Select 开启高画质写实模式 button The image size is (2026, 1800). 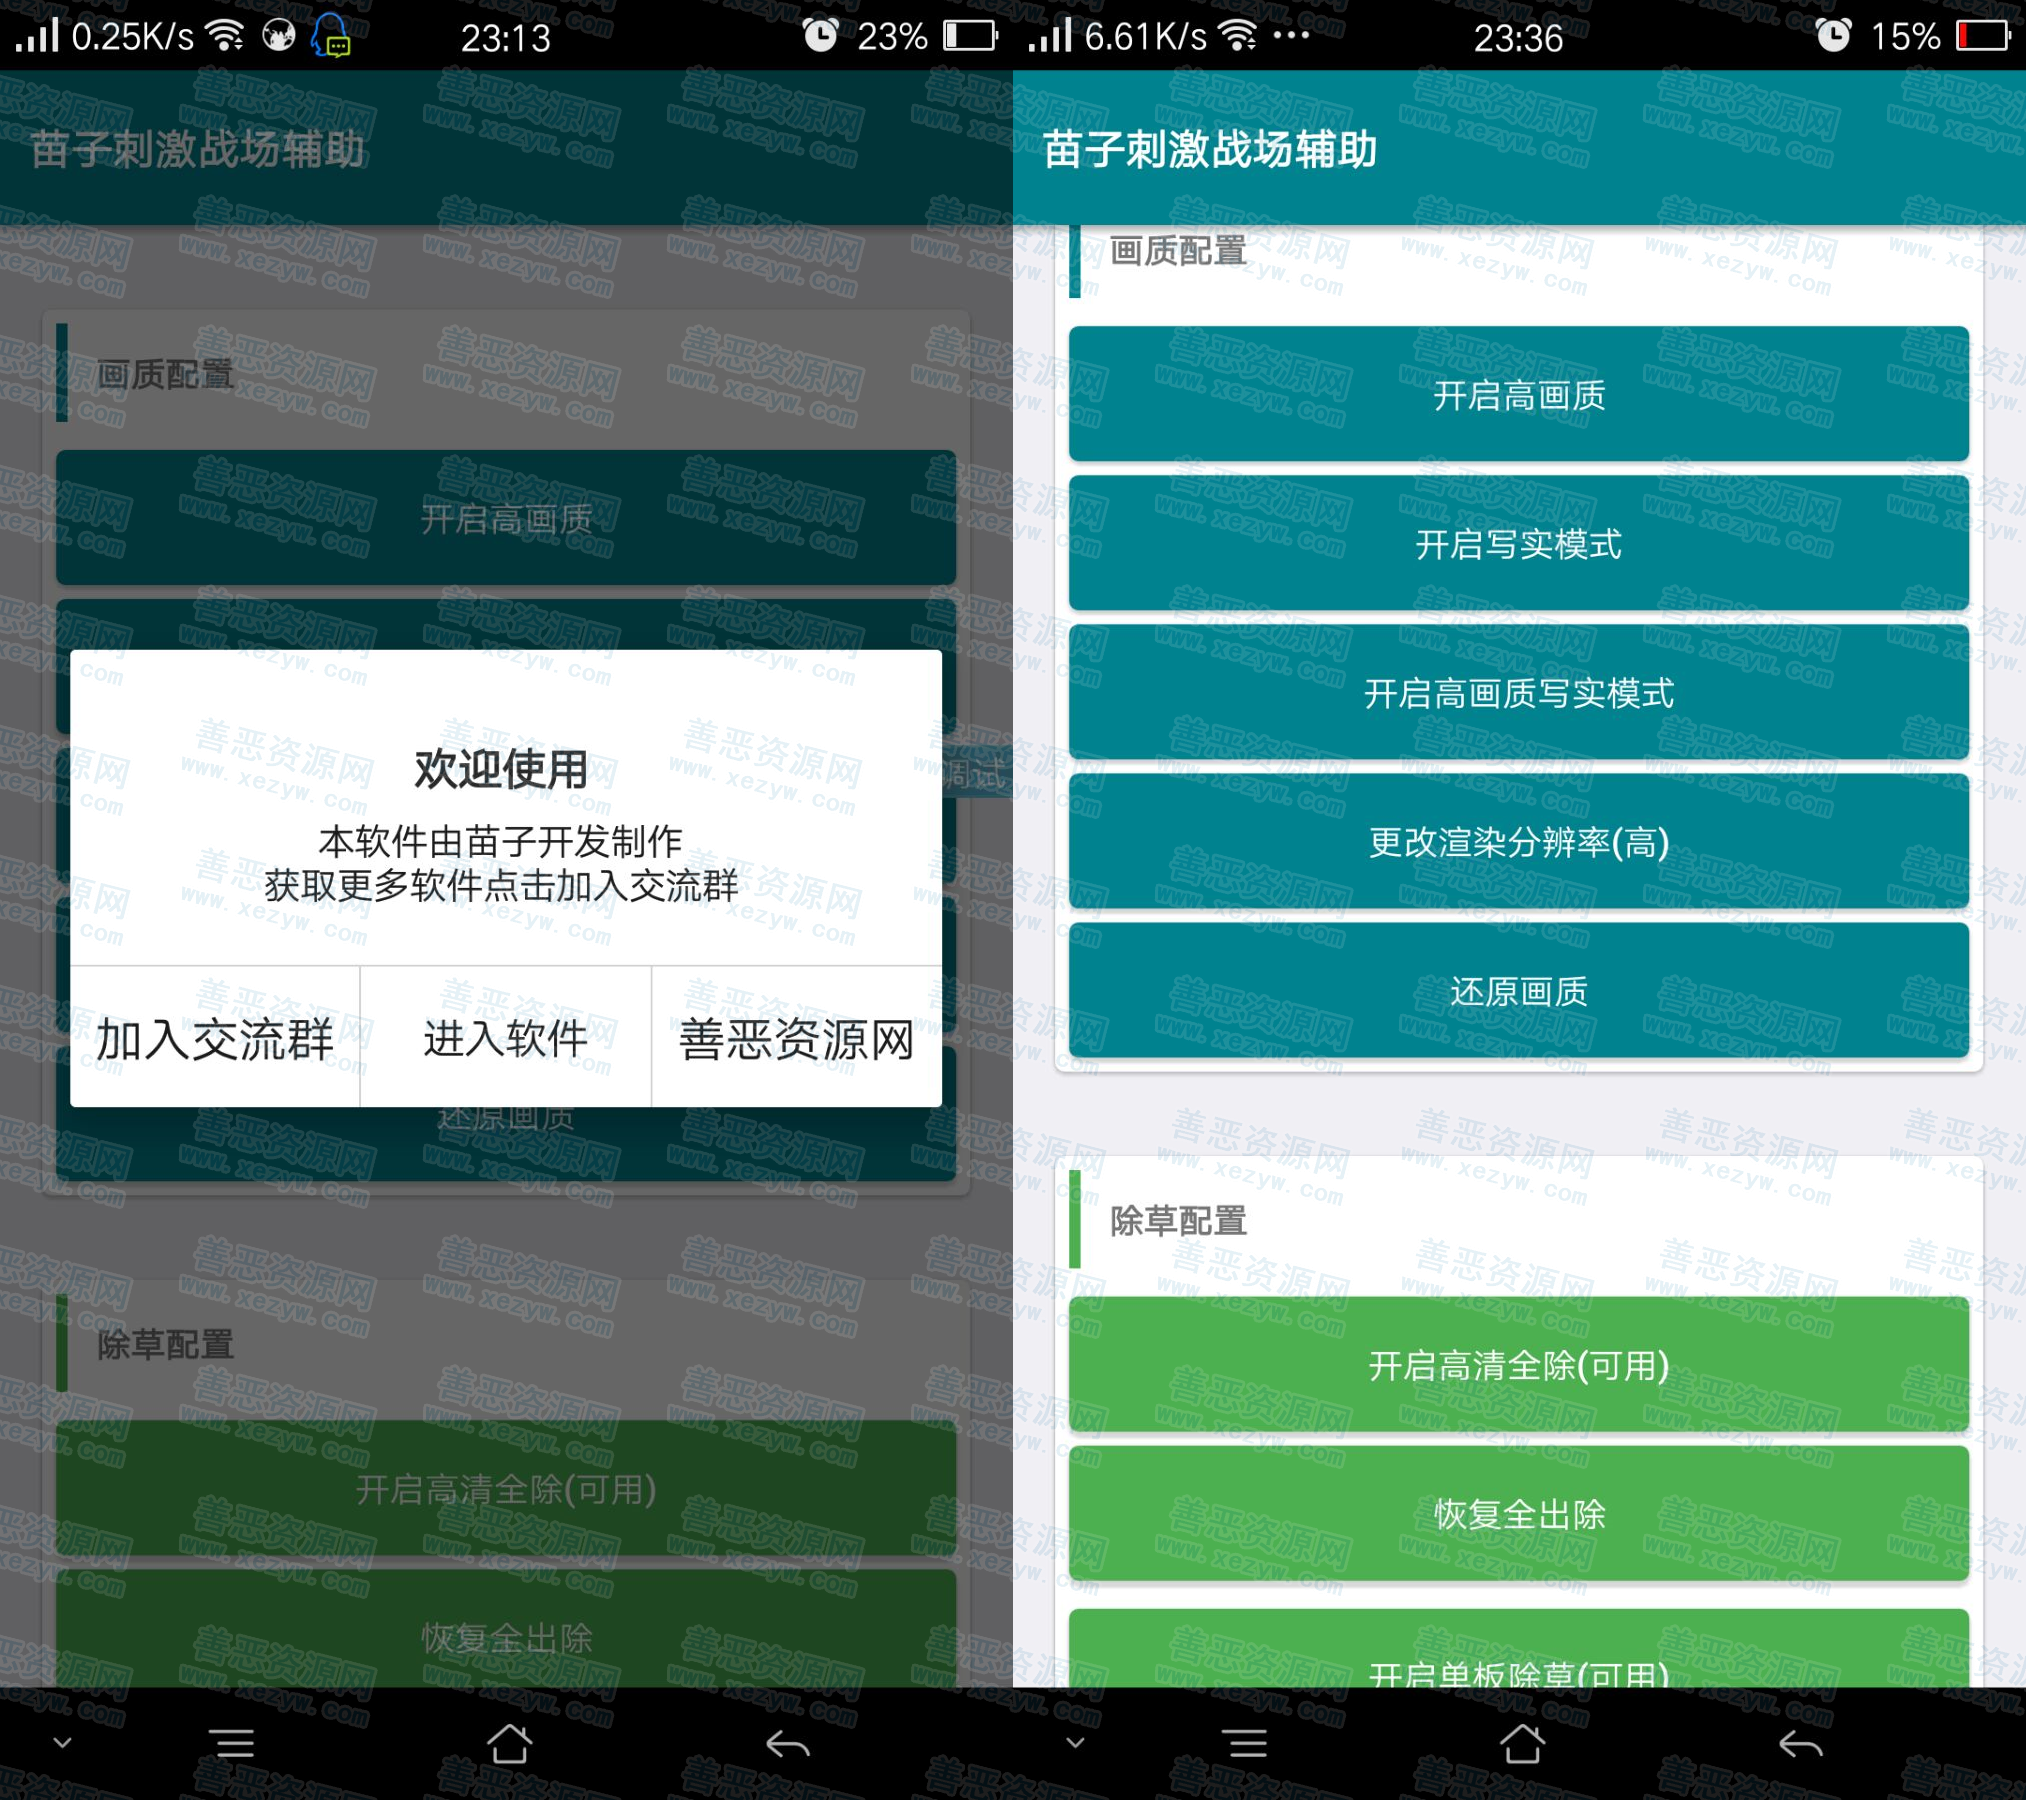(x=1518, y=693)
